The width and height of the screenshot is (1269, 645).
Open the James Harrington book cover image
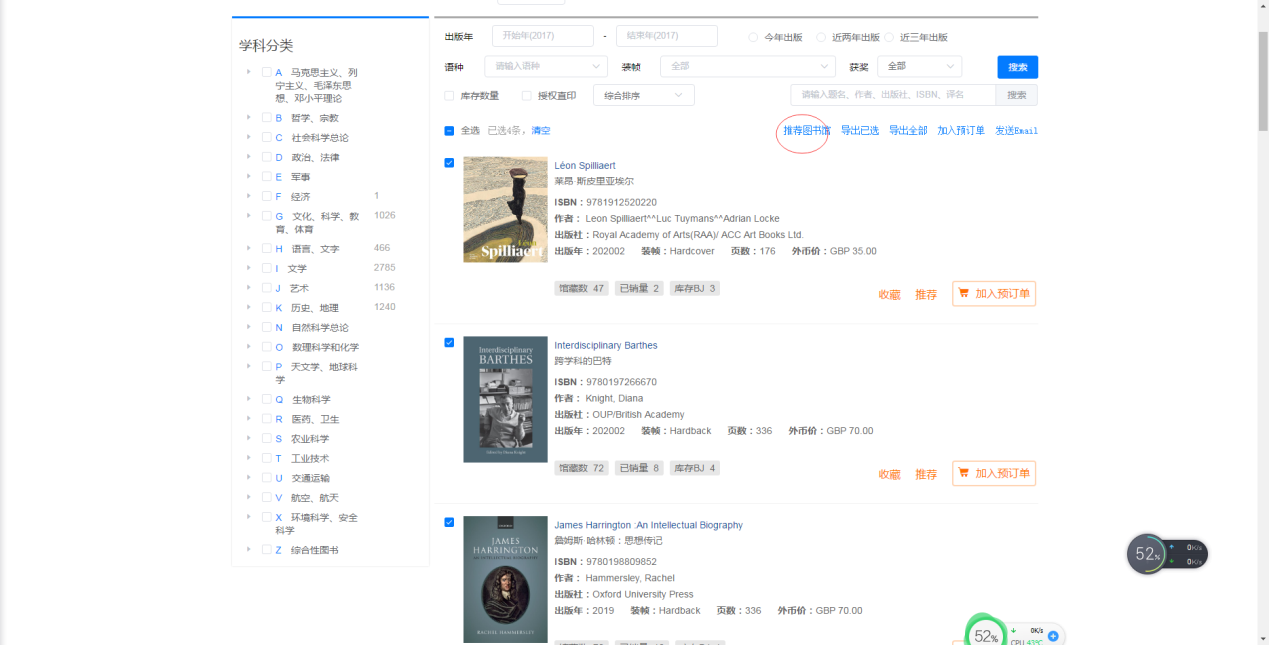(505, 579)
